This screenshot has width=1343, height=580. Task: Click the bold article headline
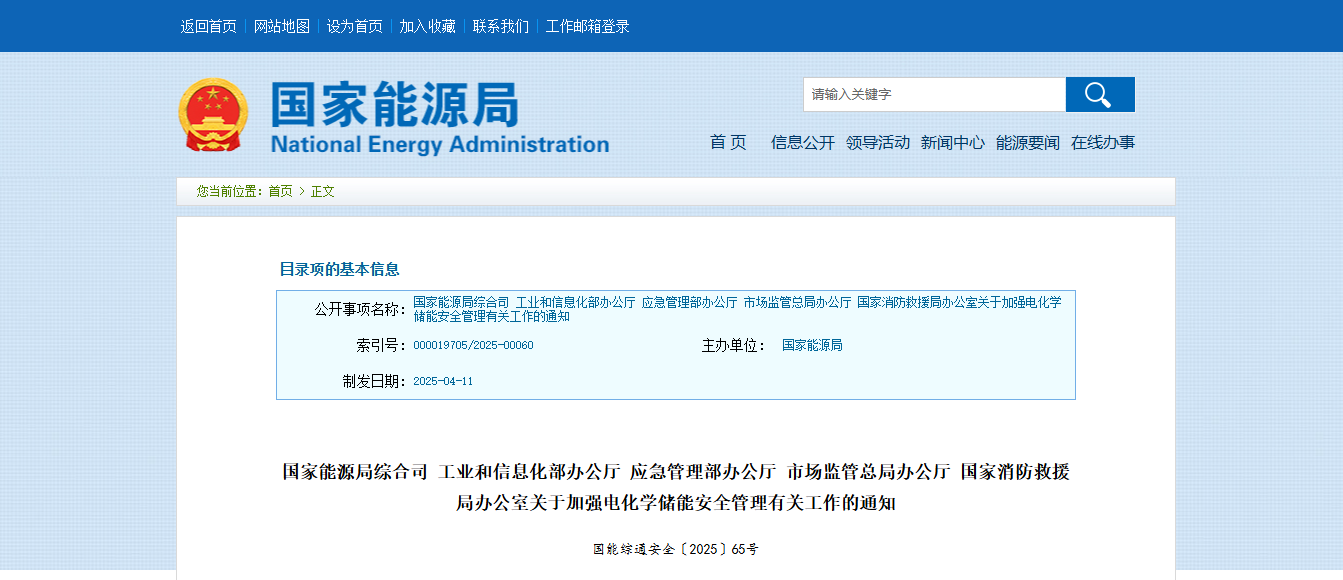tap(676, 487)
